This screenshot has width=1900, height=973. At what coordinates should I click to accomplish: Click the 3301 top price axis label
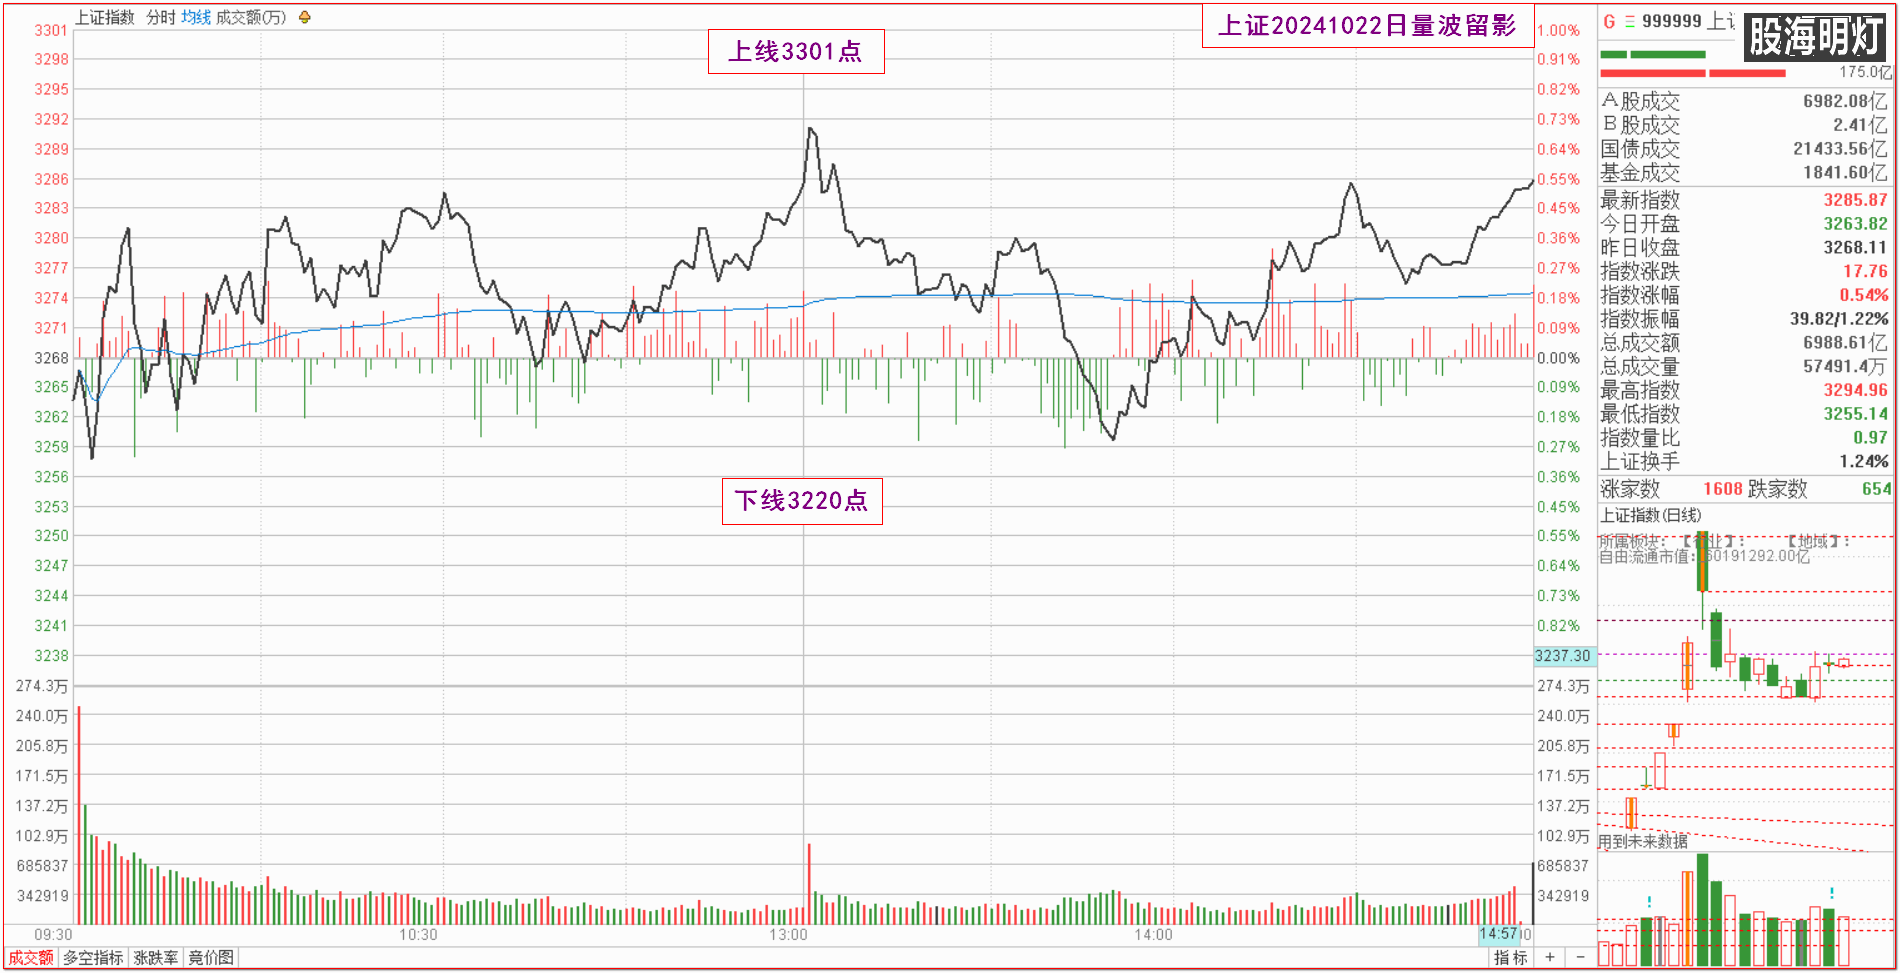pyautogui.click(x=51, y=30)
